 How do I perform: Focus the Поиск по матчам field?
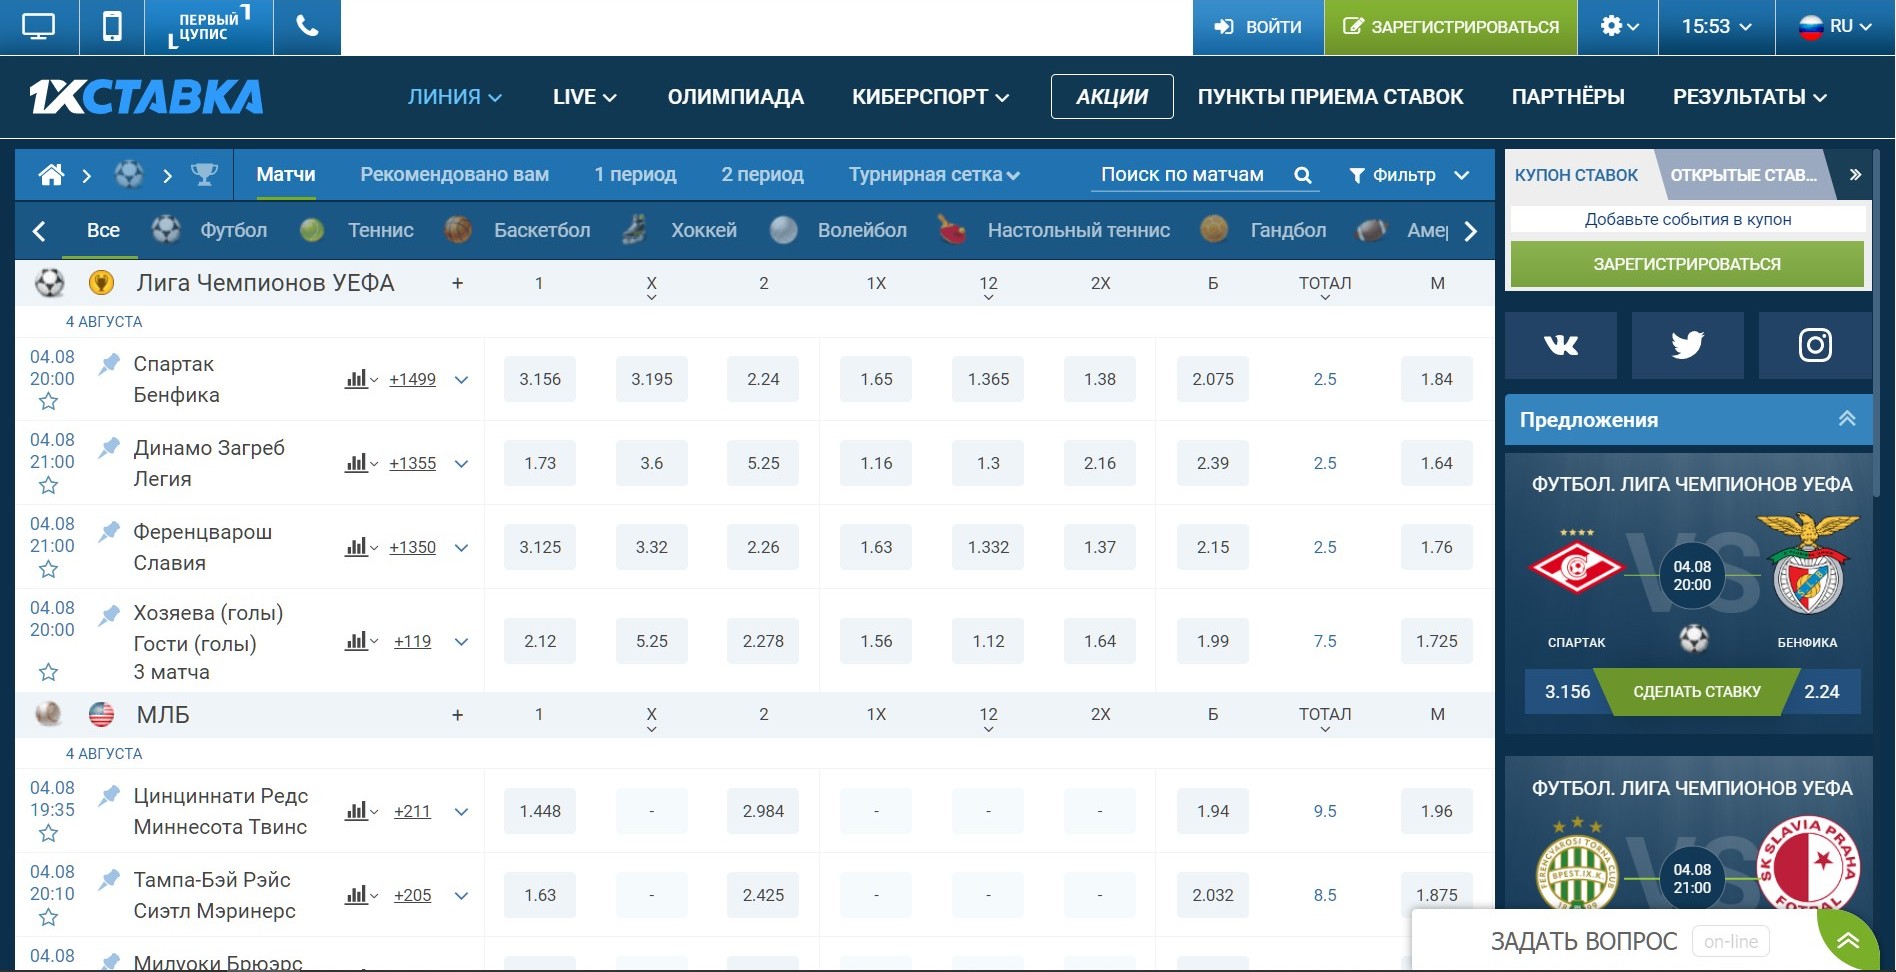1183,175
